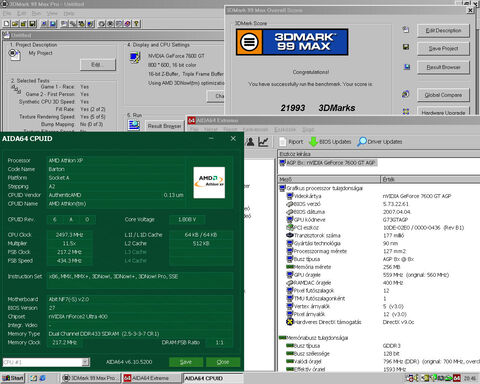Click the magnifier Driver Updates icon

[361, 142]
